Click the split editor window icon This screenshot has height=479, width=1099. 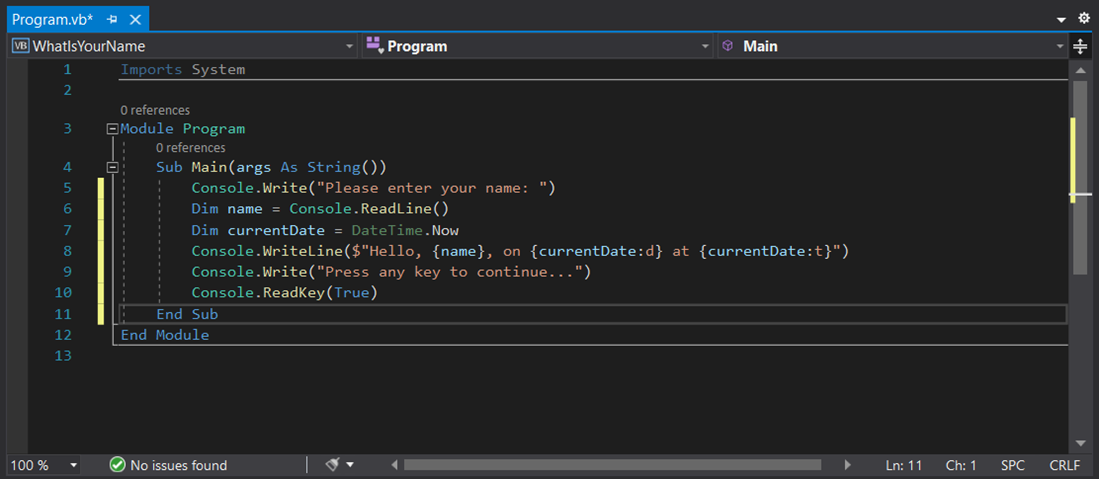pos(1080,46)
